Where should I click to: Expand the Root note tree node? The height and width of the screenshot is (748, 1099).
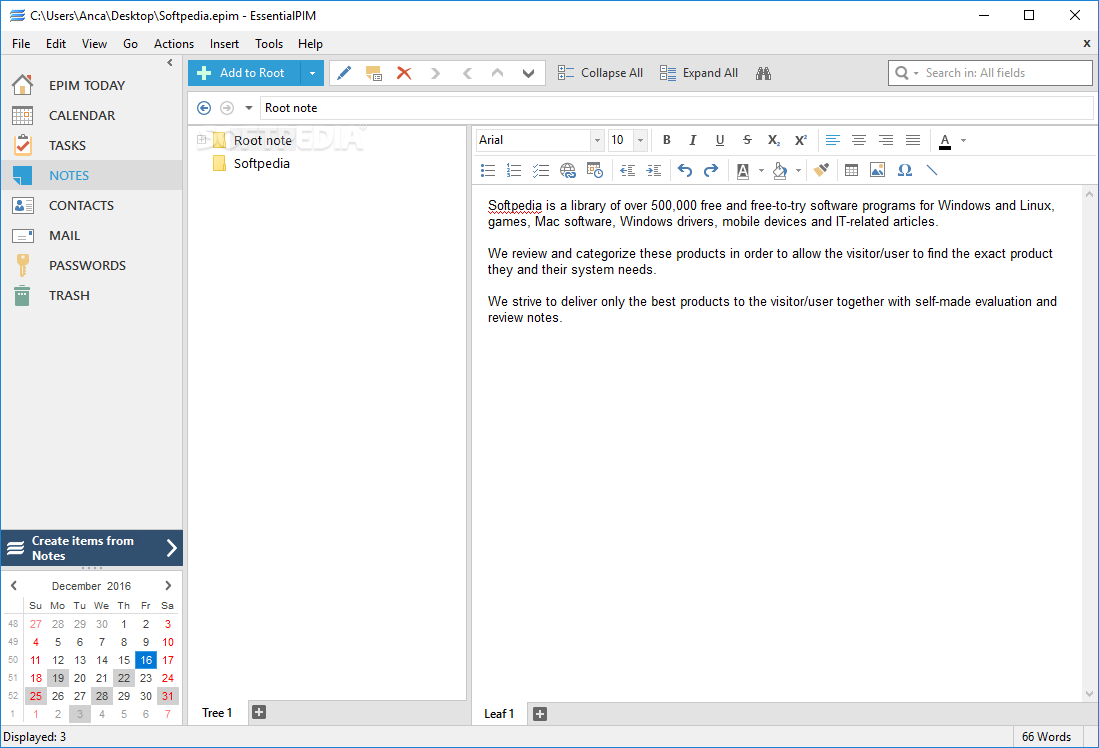[x=201, y=140]
